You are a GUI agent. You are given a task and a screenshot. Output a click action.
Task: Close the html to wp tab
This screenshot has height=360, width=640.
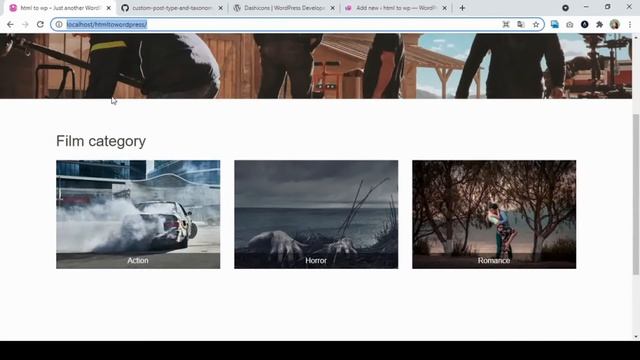click(109, 8)
